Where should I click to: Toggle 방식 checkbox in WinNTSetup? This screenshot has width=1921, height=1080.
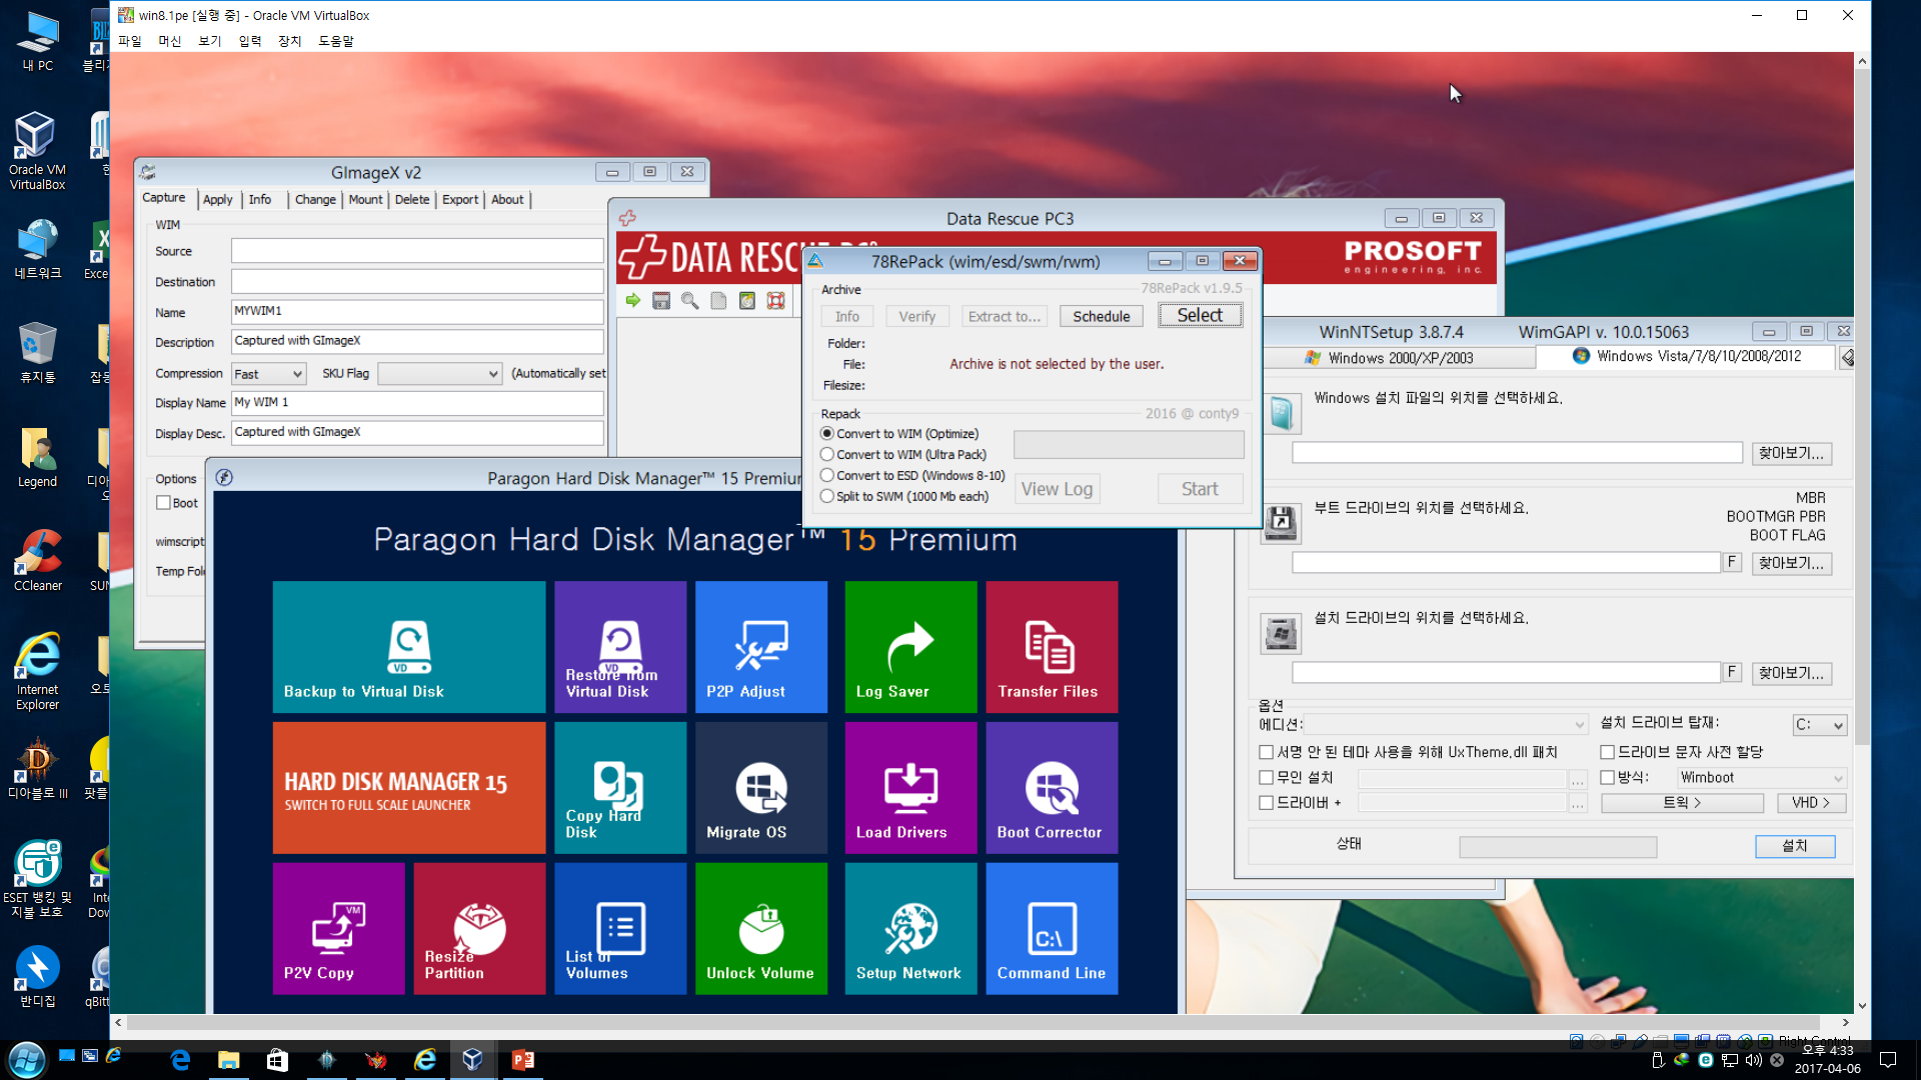tap(1608, 777)
